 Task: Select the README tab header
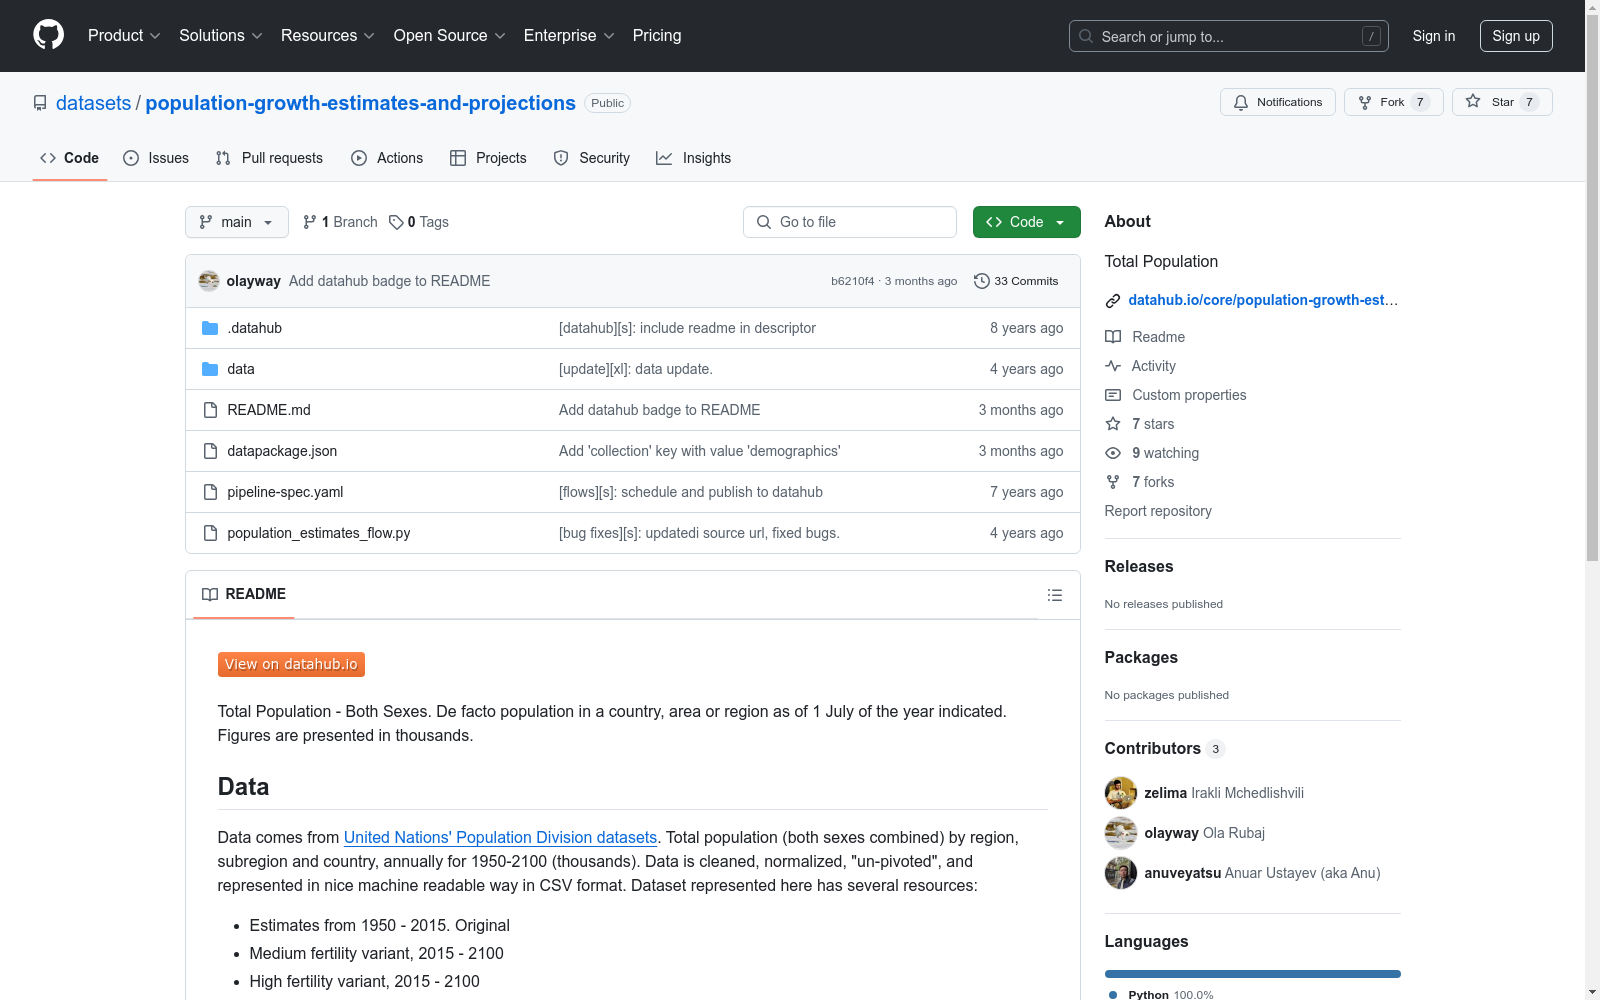244,594
